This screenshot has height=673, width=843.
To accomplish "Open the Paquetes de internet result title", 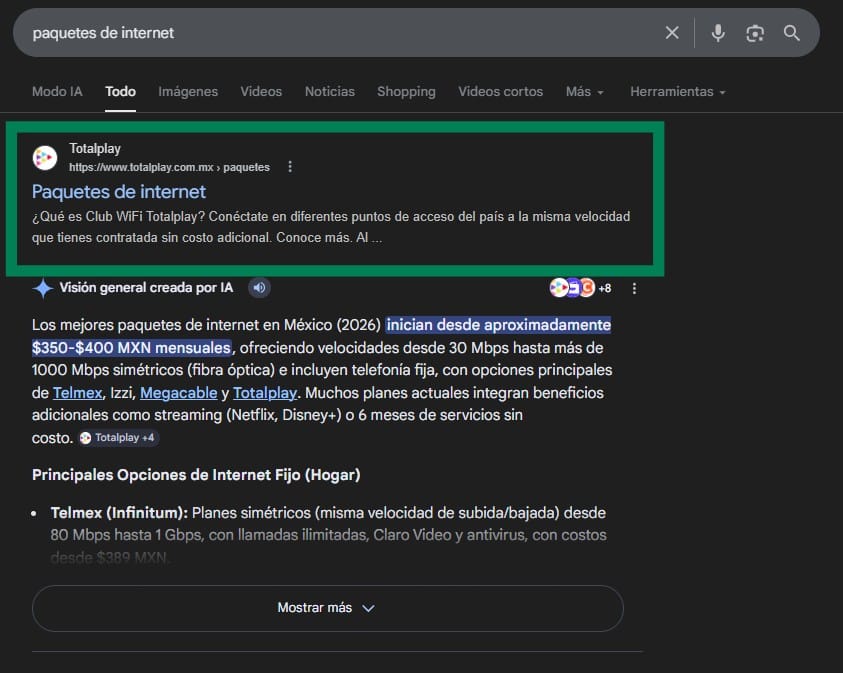I will [119, 191].
